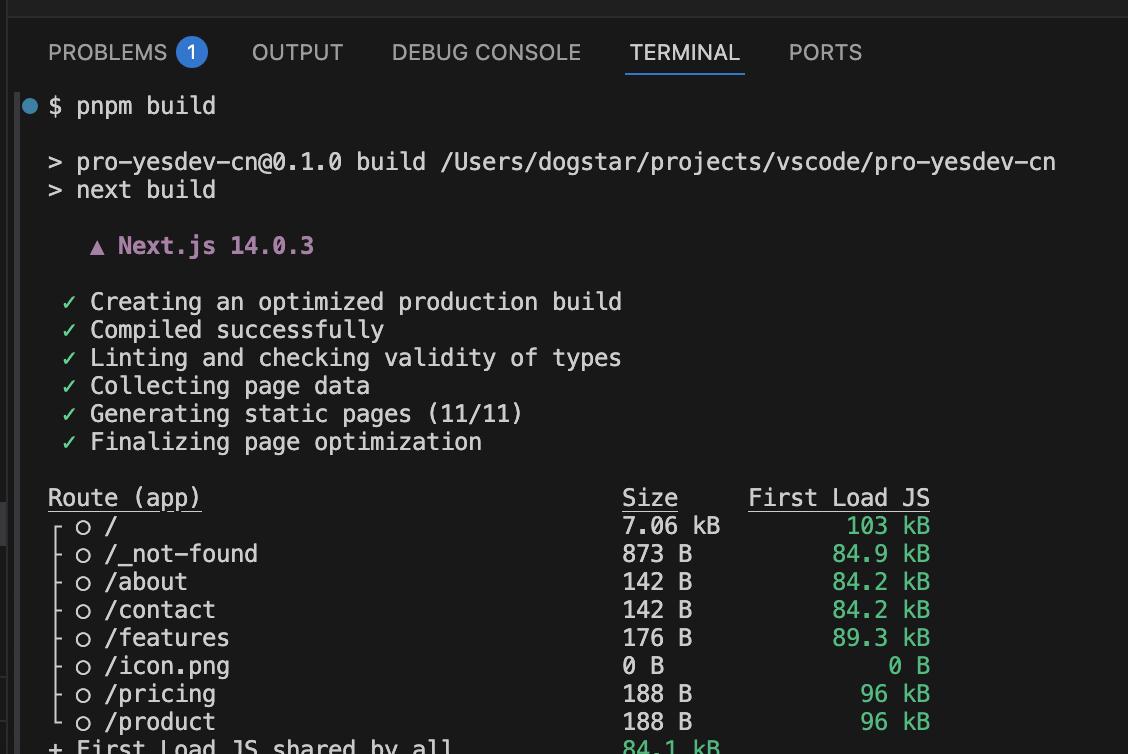
Task: Click the circle marker for /icon.png
Action: [x=83, y=668]
